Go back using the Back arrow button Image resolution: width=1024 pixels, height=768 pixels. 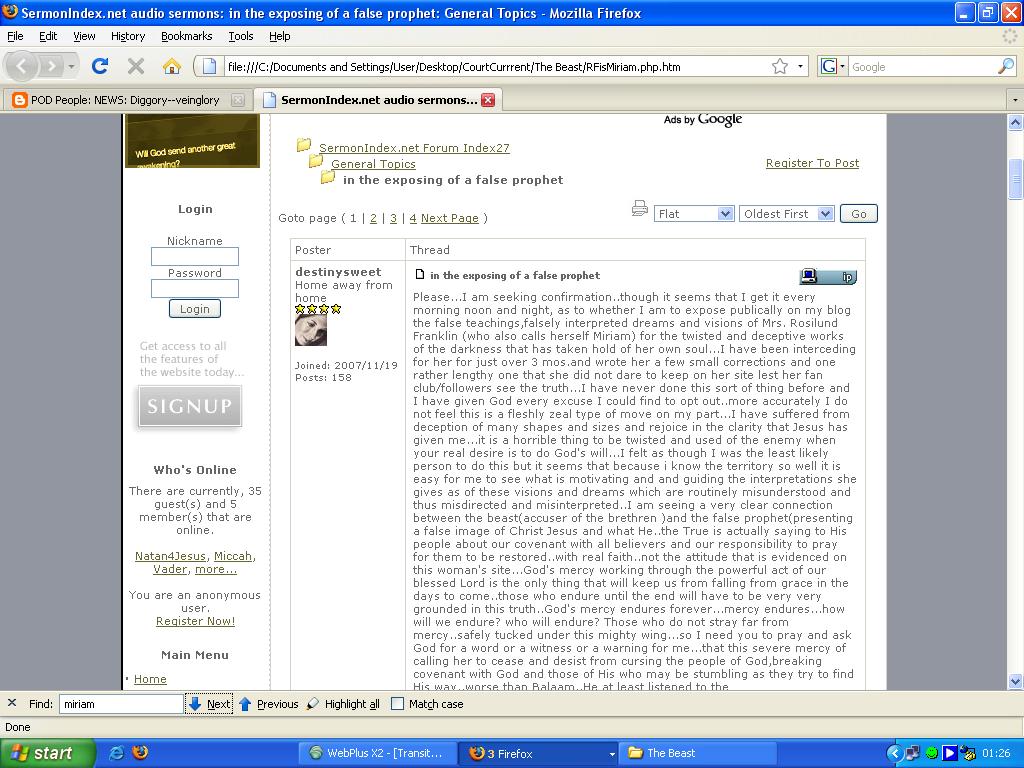point(22,66)
